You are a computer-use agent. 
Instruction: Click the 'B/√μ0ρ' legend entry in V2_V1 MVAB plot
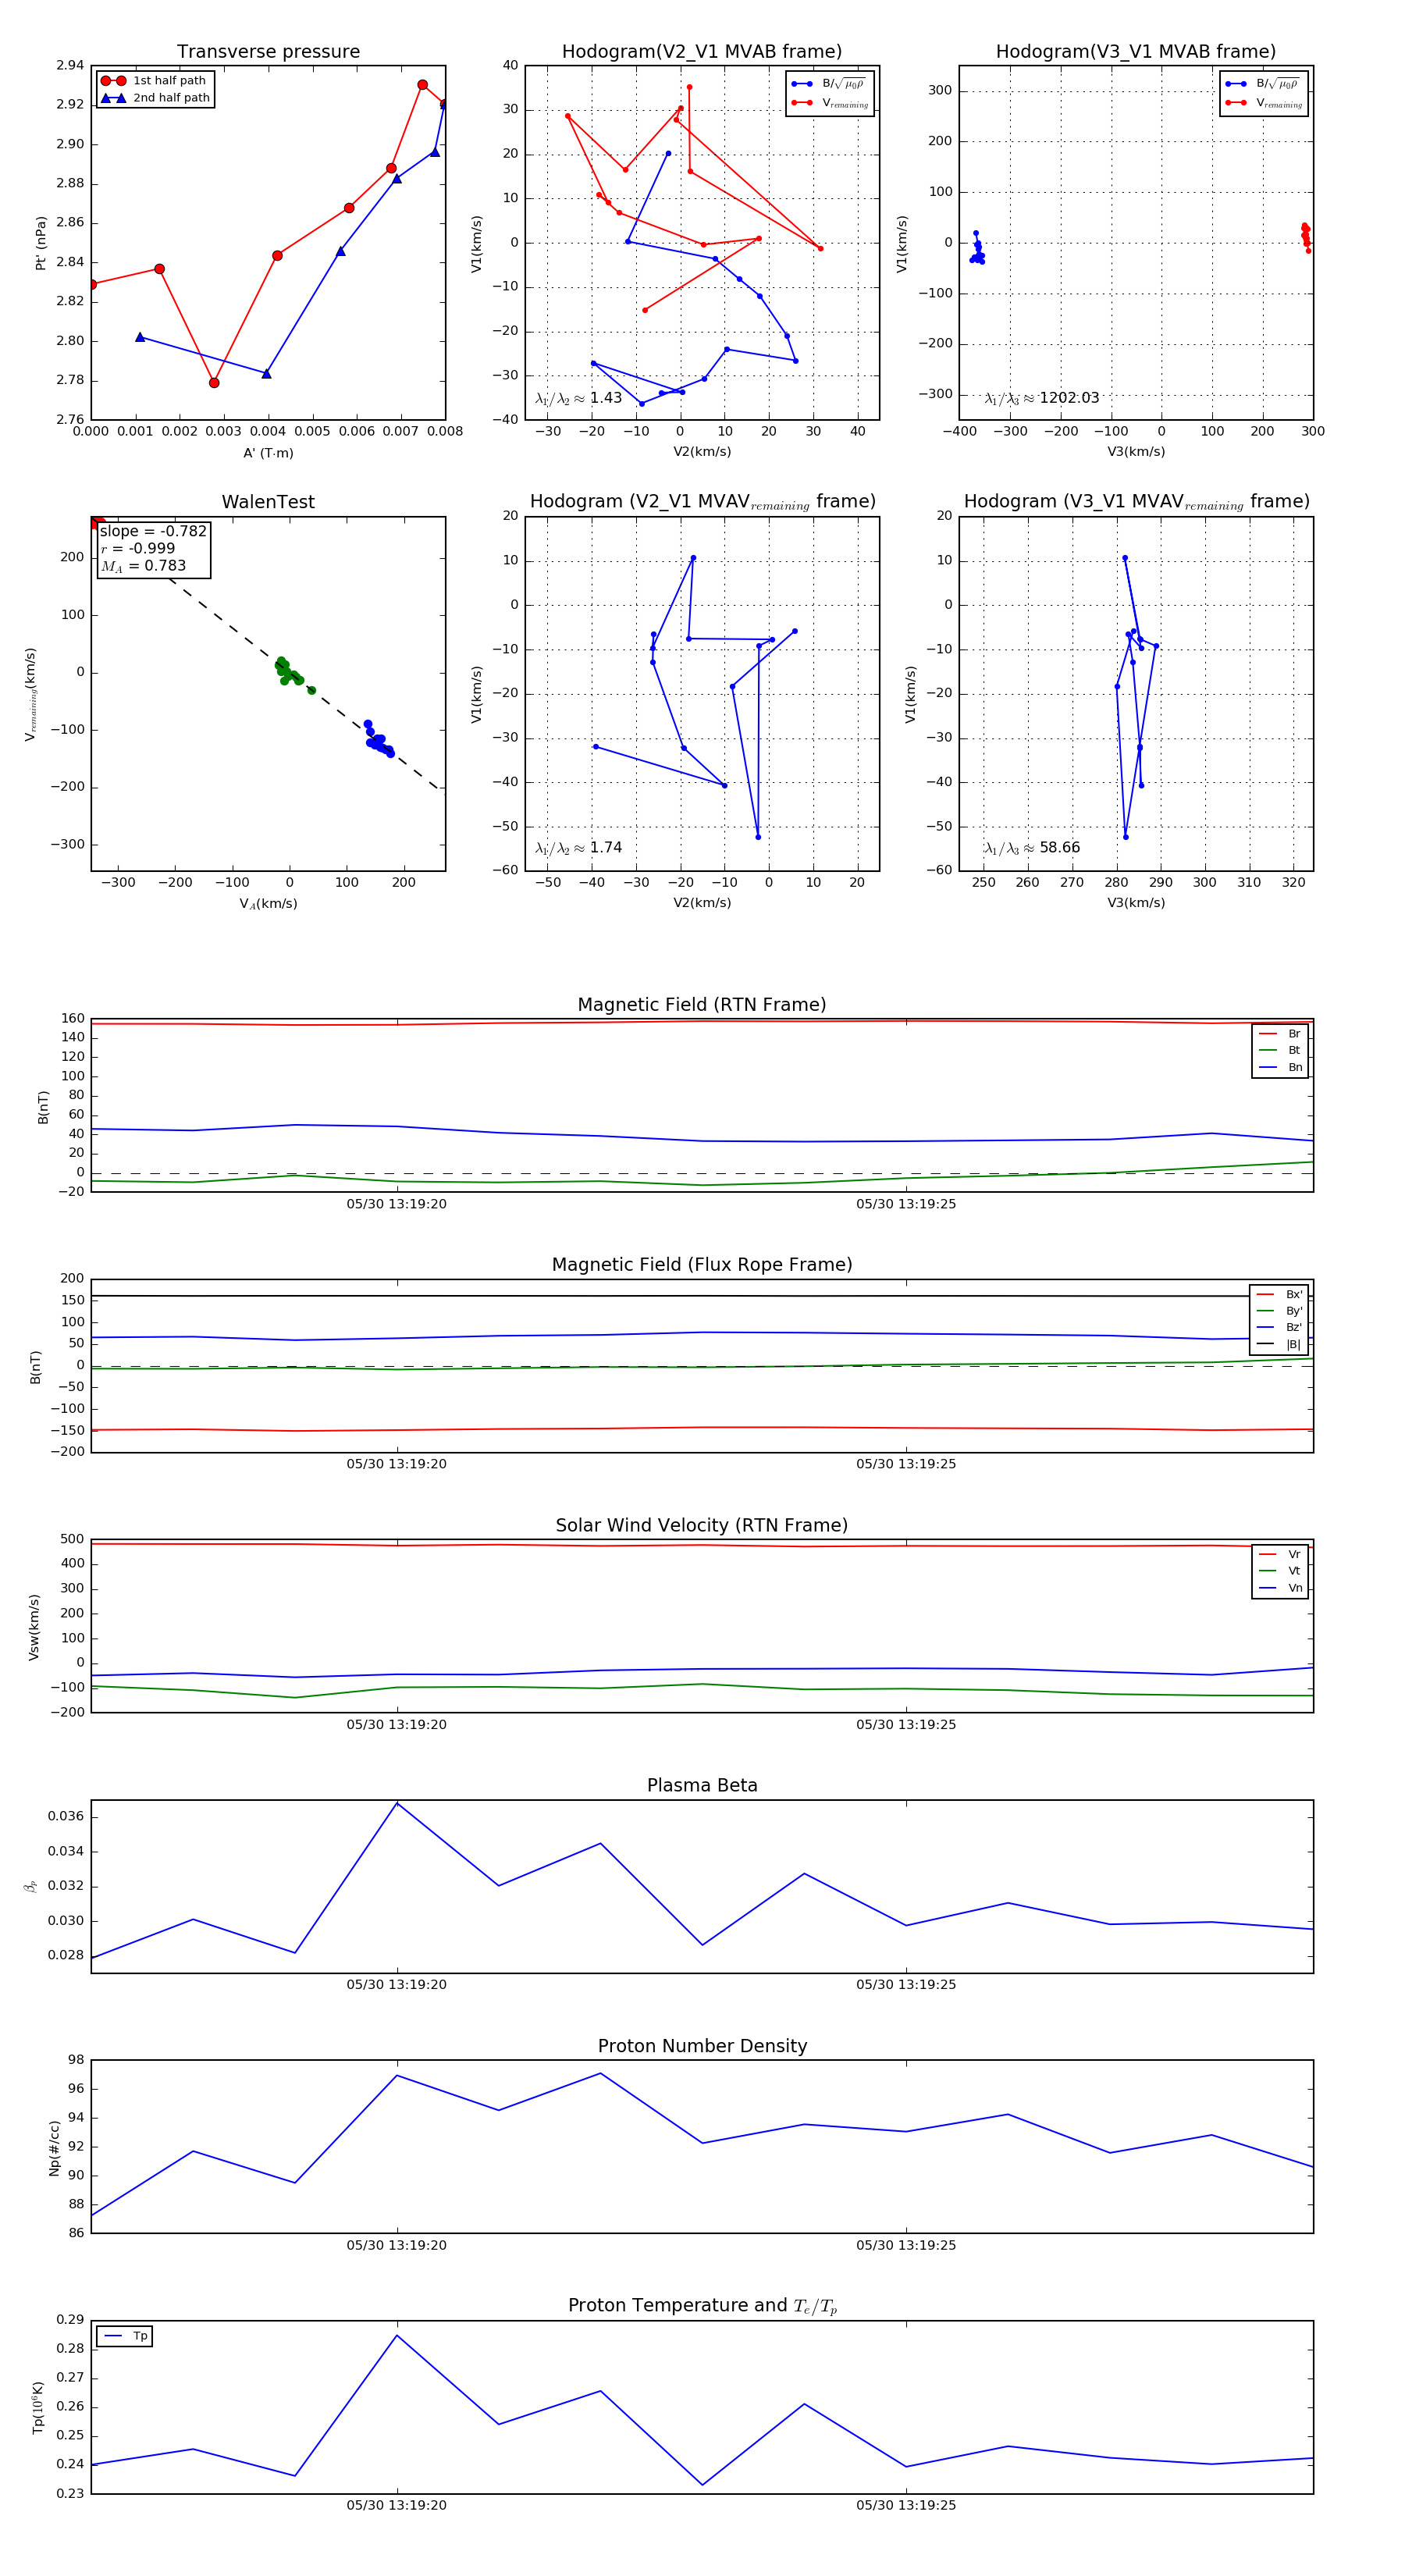tap(829, 84)
